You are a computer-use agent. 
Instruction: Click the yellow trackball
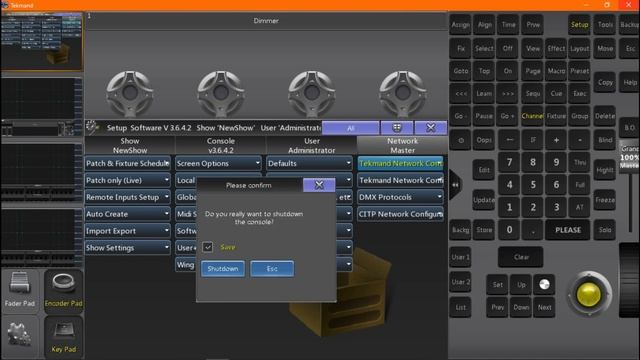click(x=589, y=294)
